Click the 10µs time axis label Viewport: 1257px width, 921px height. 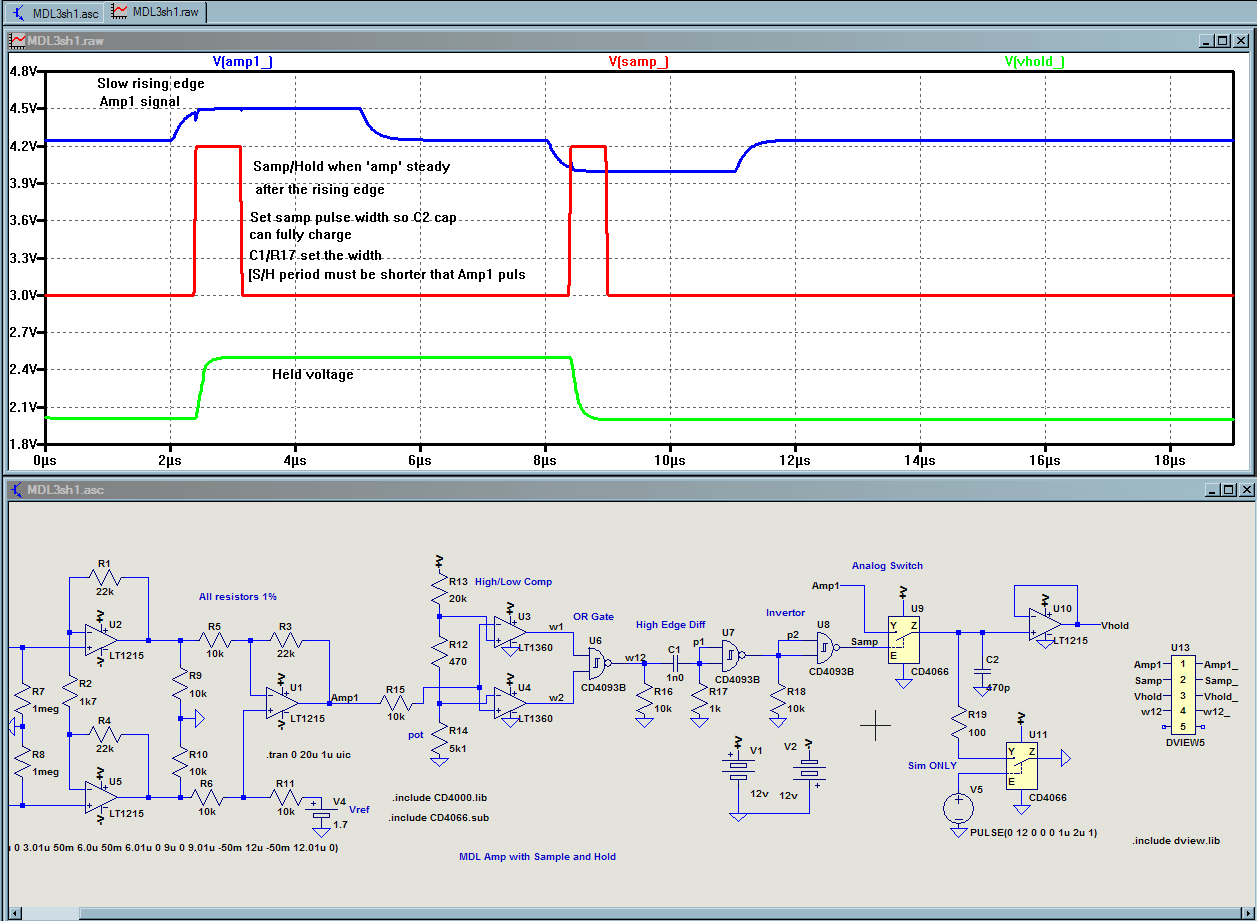(x=670, y=460)
